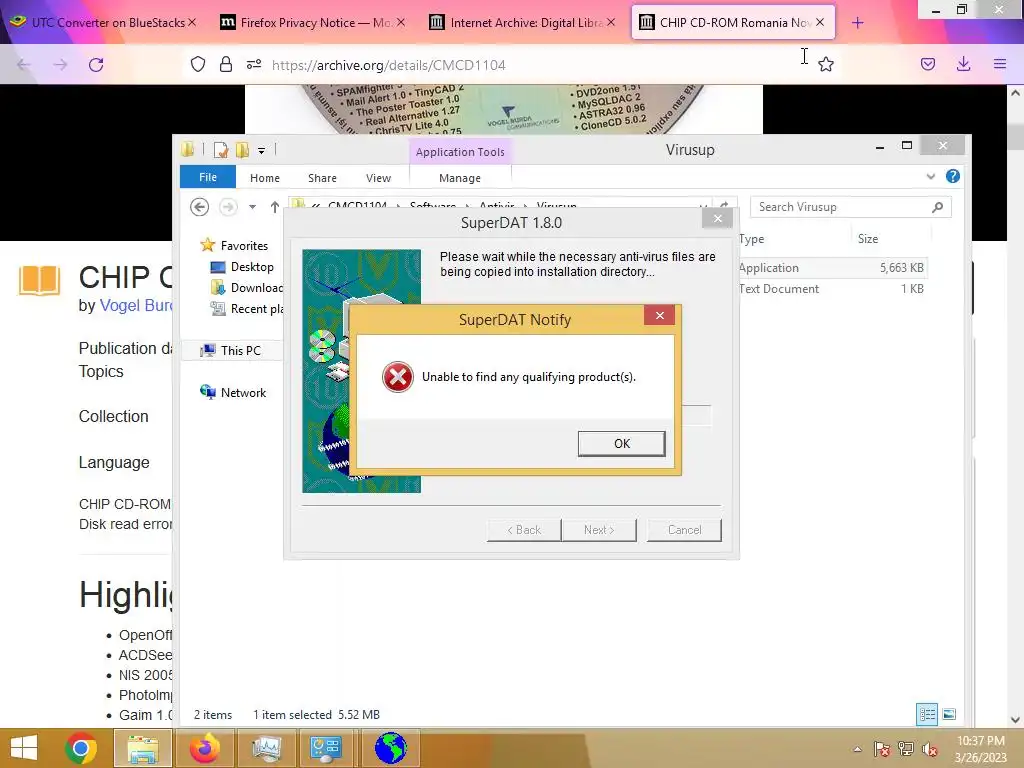1024x768 pixels.
Task: Open Recent places in navigation pane
Action: coord(247,308)
